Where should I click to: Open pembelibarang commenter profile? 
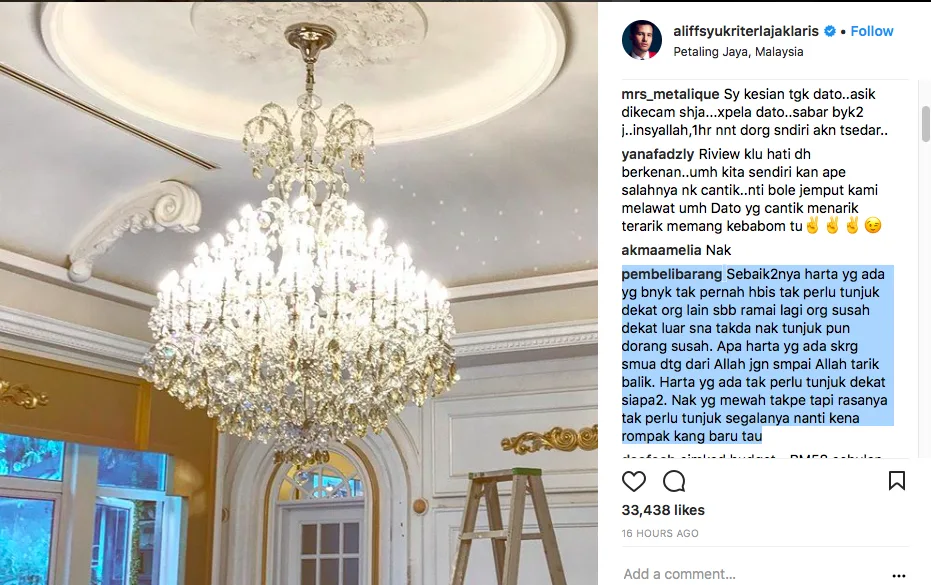click(672, 274)
